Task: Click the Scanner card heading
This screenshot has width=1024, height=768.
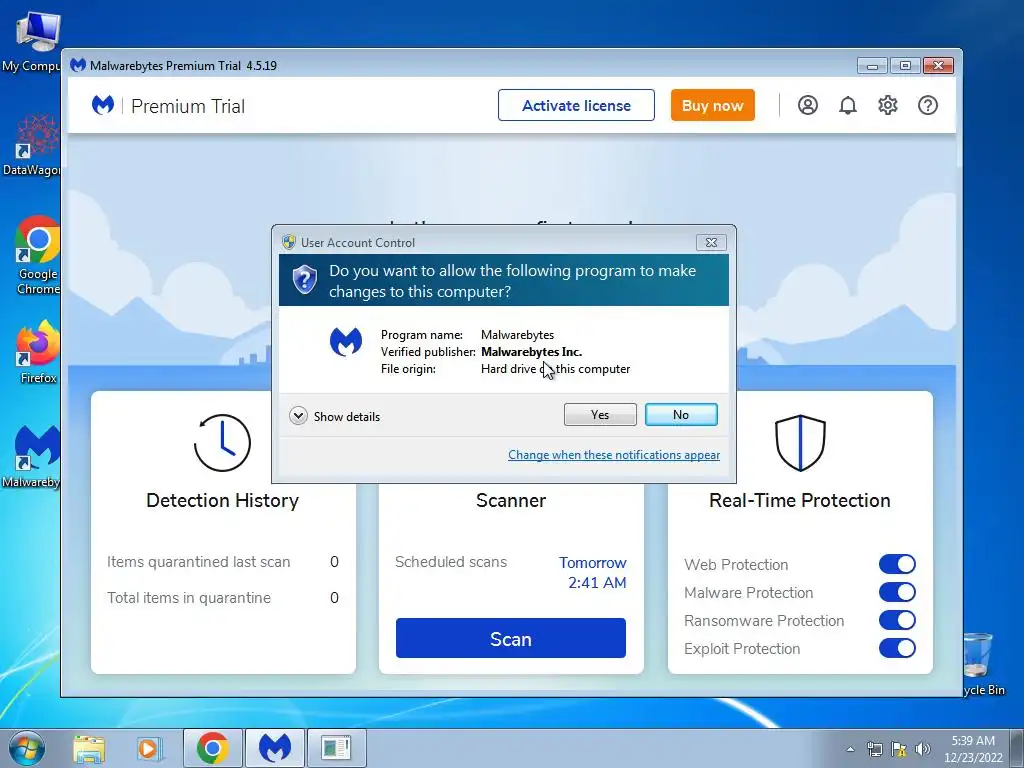Action: [x=511, y=500]
